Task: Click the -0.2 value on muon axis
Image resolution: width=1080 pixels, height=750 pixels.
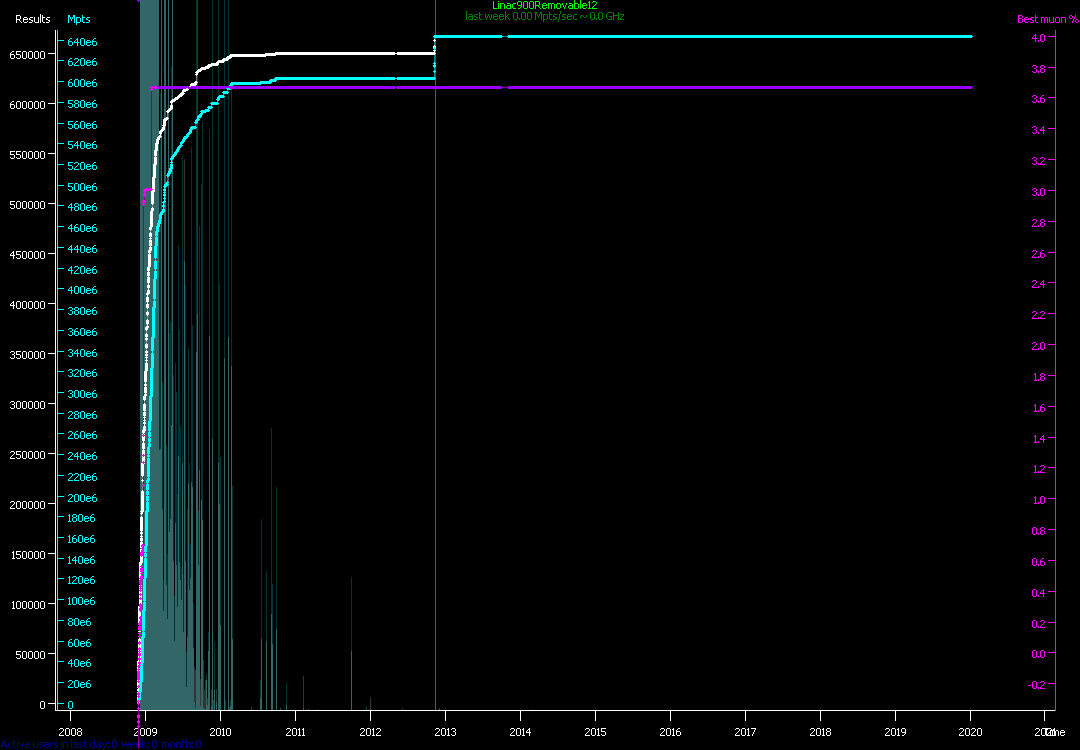Action: [1036, 685]
